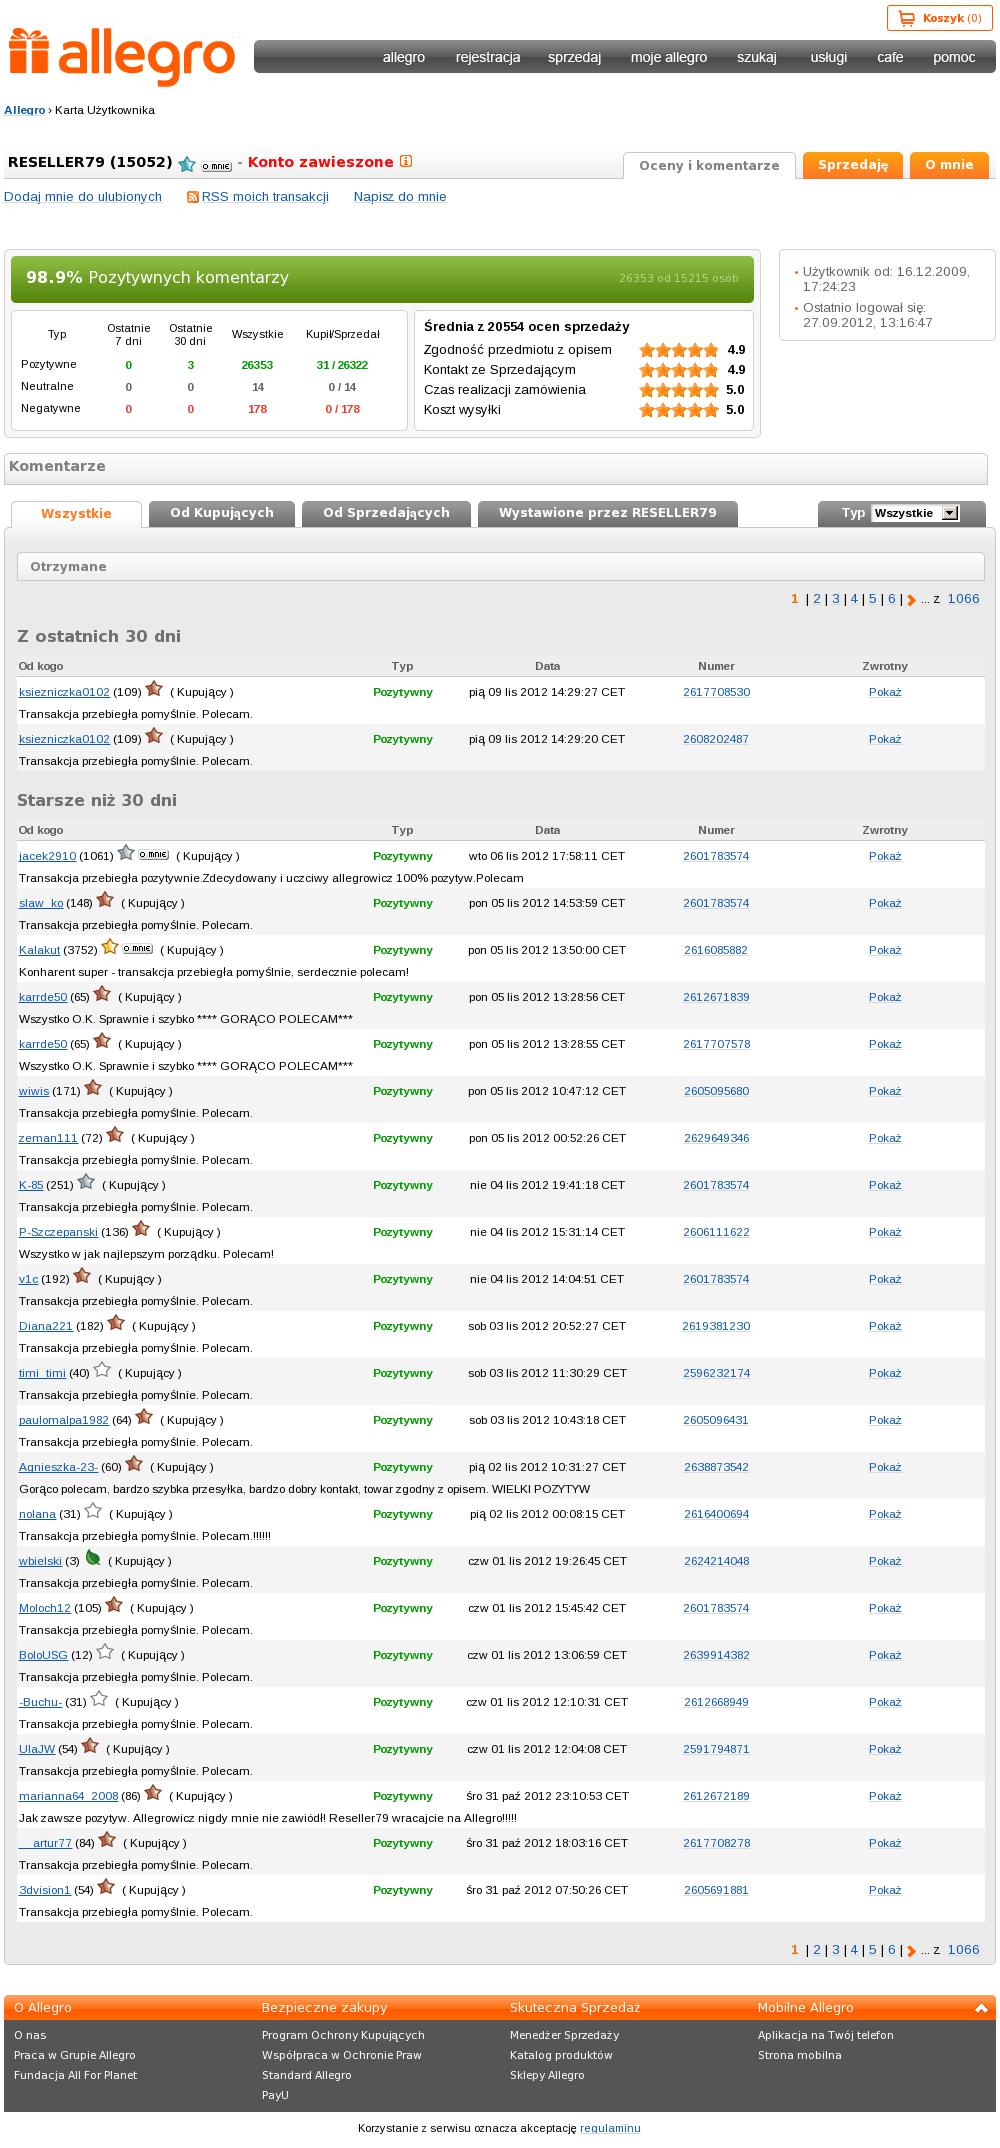The height and width of the screenshot is (2148, 1000).
Task: Open marianna64_2008 user profile
Action: 69,1796
